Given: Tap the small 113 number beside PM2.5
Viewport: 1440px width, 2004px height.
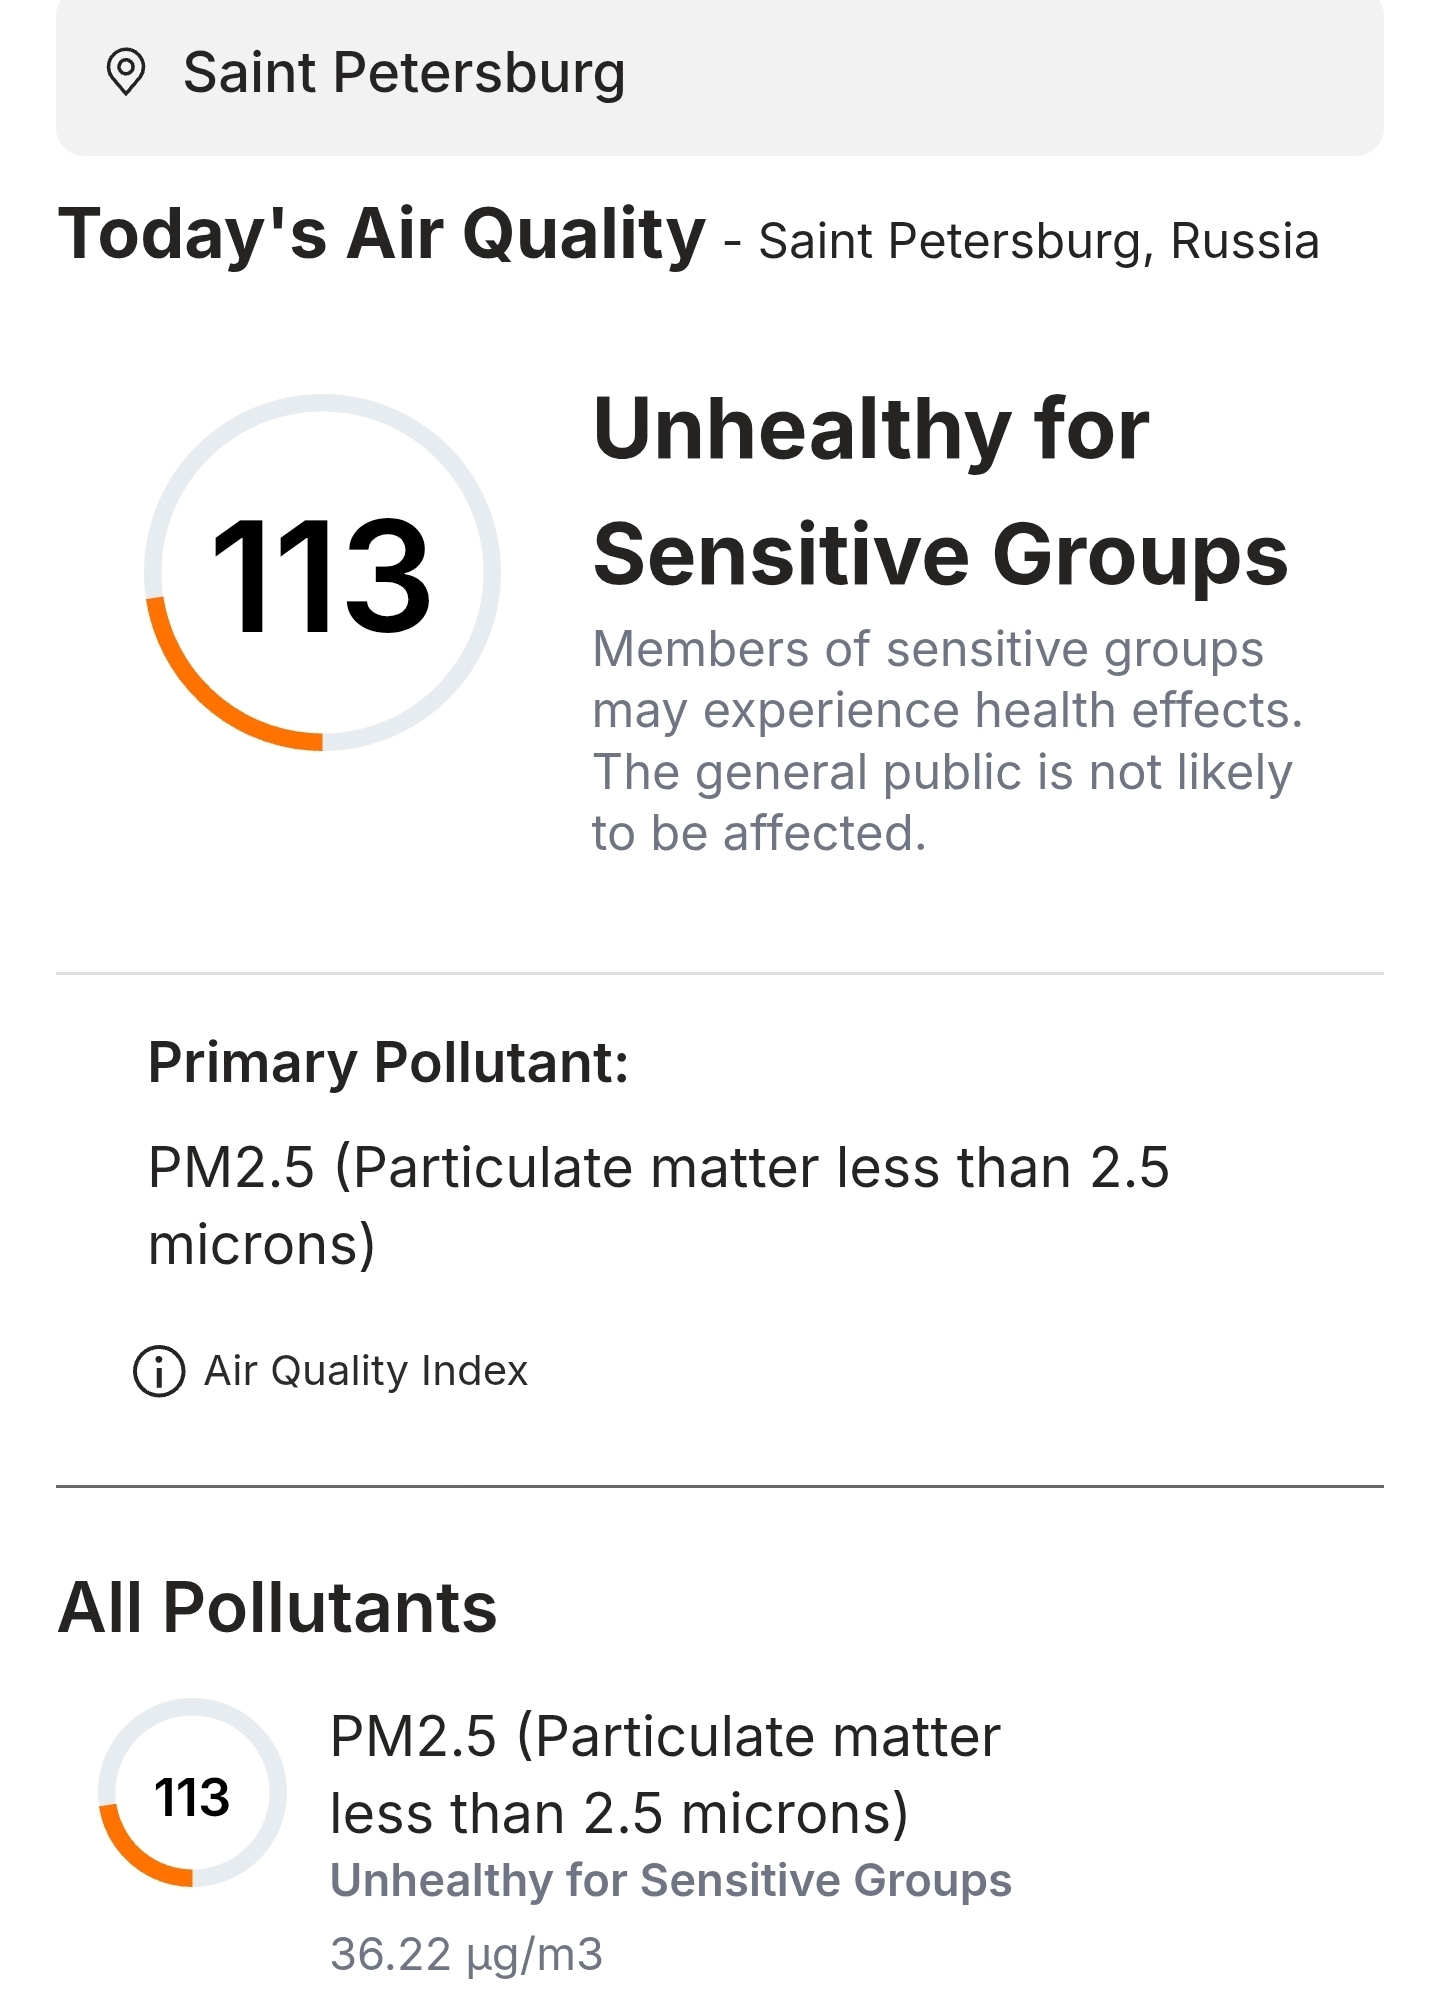Looking at the screenshot, I should pos(192,1797).
